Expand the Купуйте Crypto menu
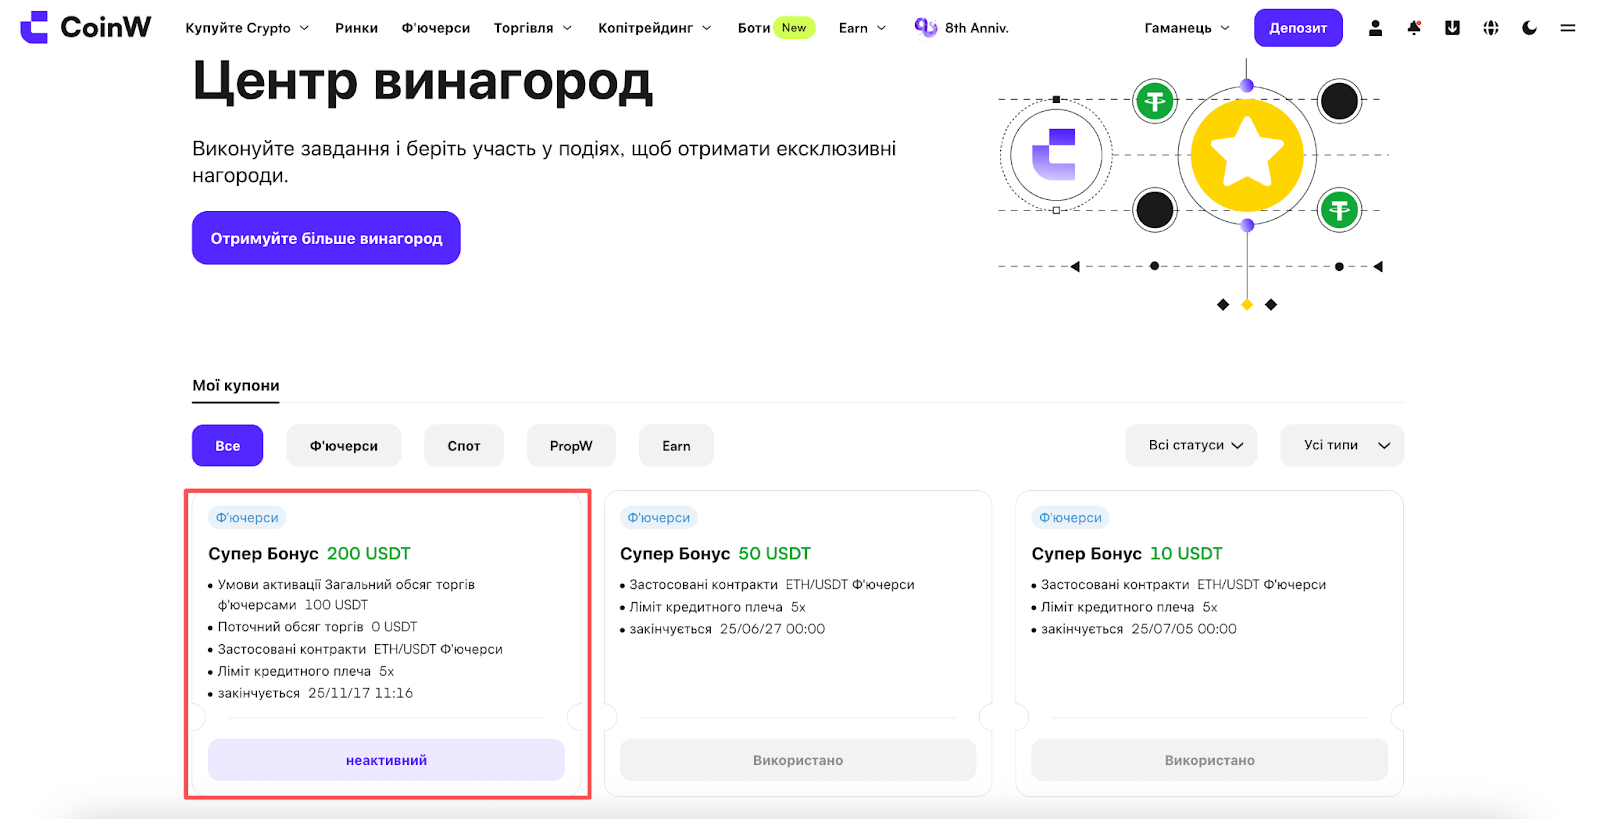The height and width of the screenshot is (819, 1600). pos(247,28)
